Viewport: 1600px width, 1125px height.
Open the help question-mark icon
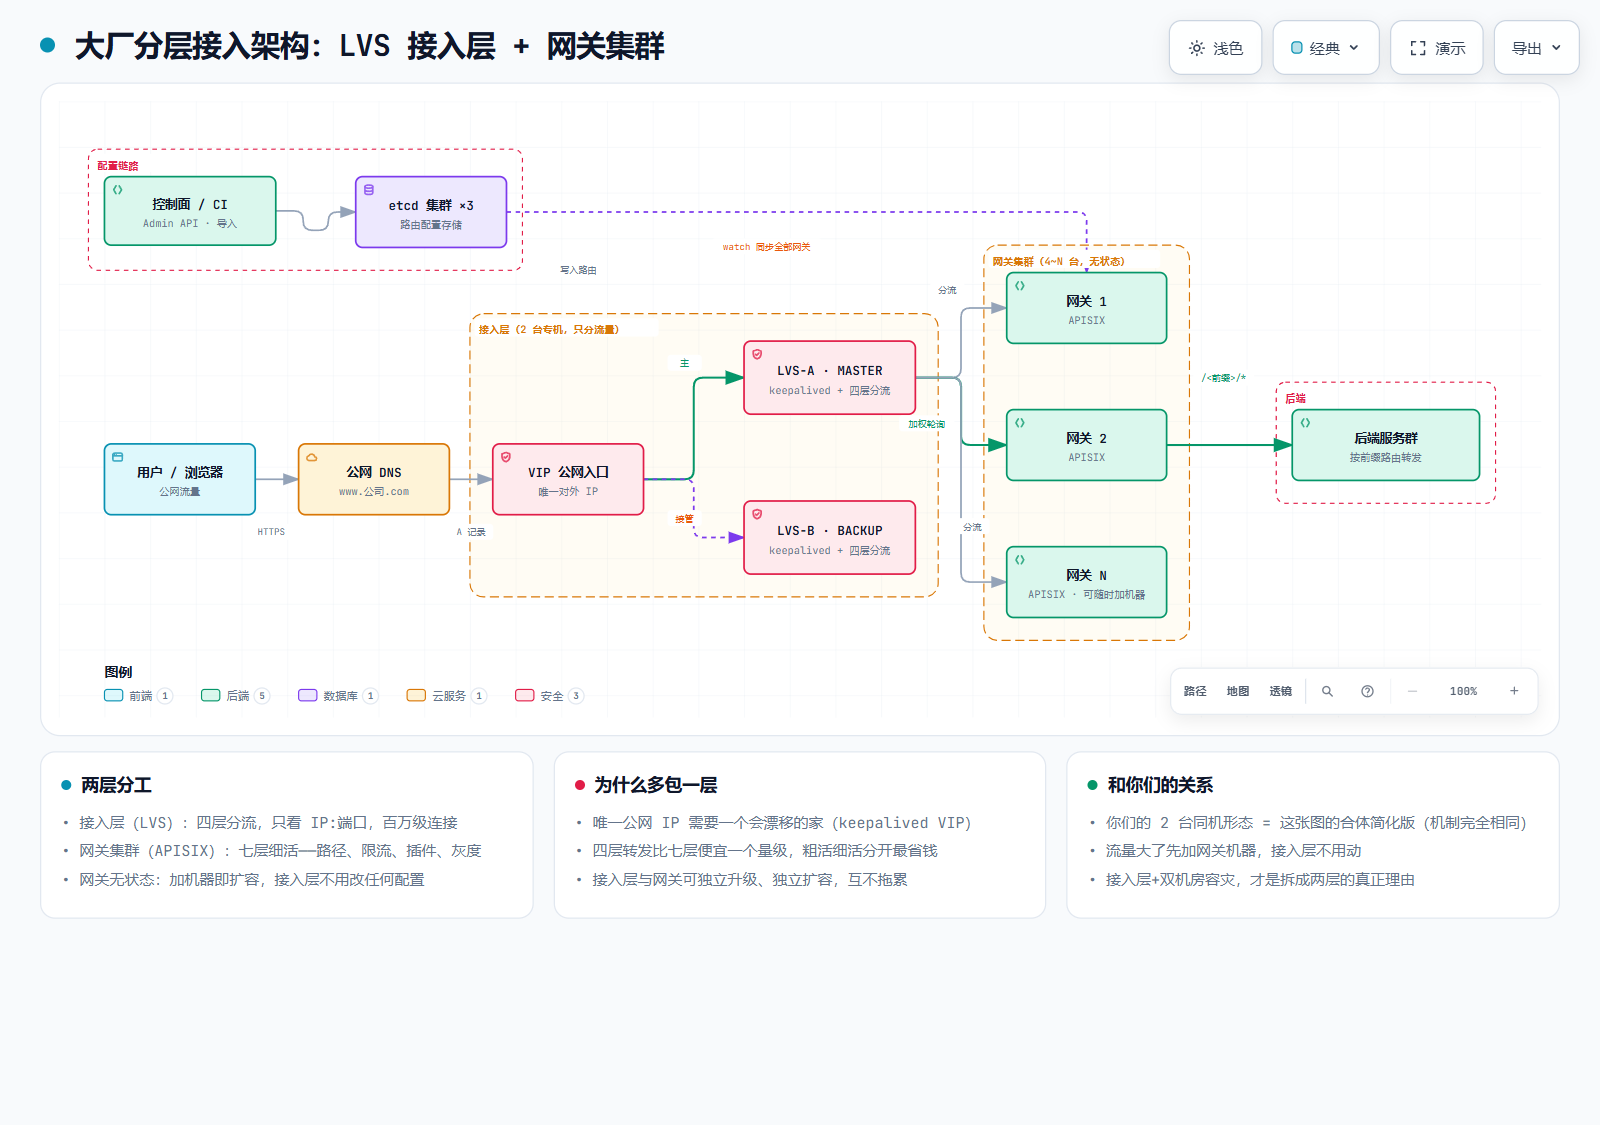[x=1367, y=691]
